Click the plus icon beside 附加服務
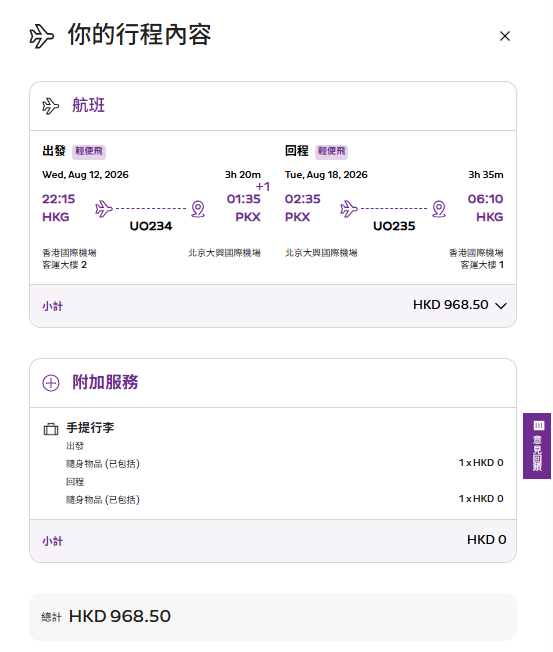The width and height of the screenshot is (553, 652). click(x=51, y=383)
